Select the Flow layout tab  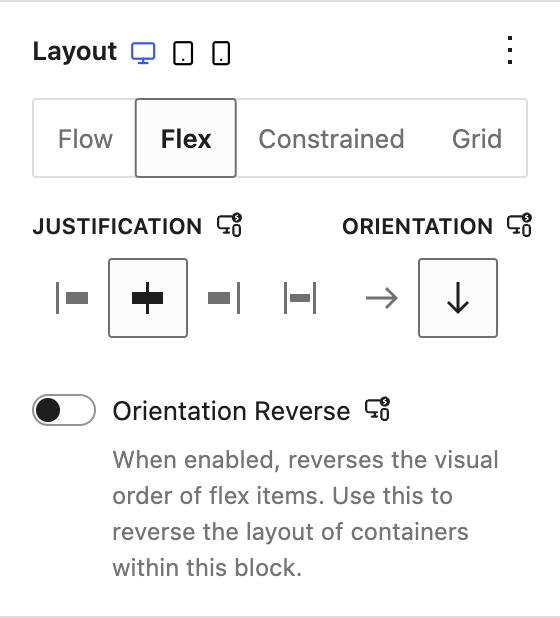(85, 138)
